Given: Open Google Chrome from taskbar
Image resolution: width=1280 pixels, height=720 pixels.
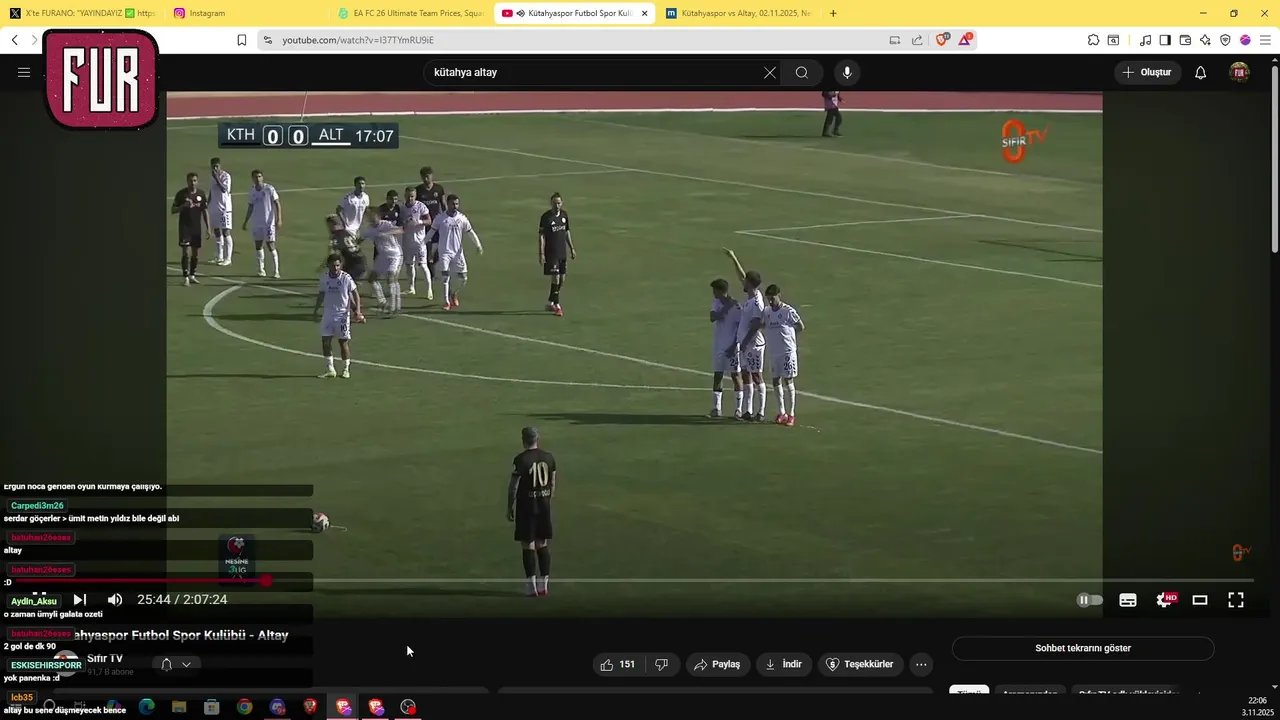Looking at the screenshot, I should pos(244,707).
